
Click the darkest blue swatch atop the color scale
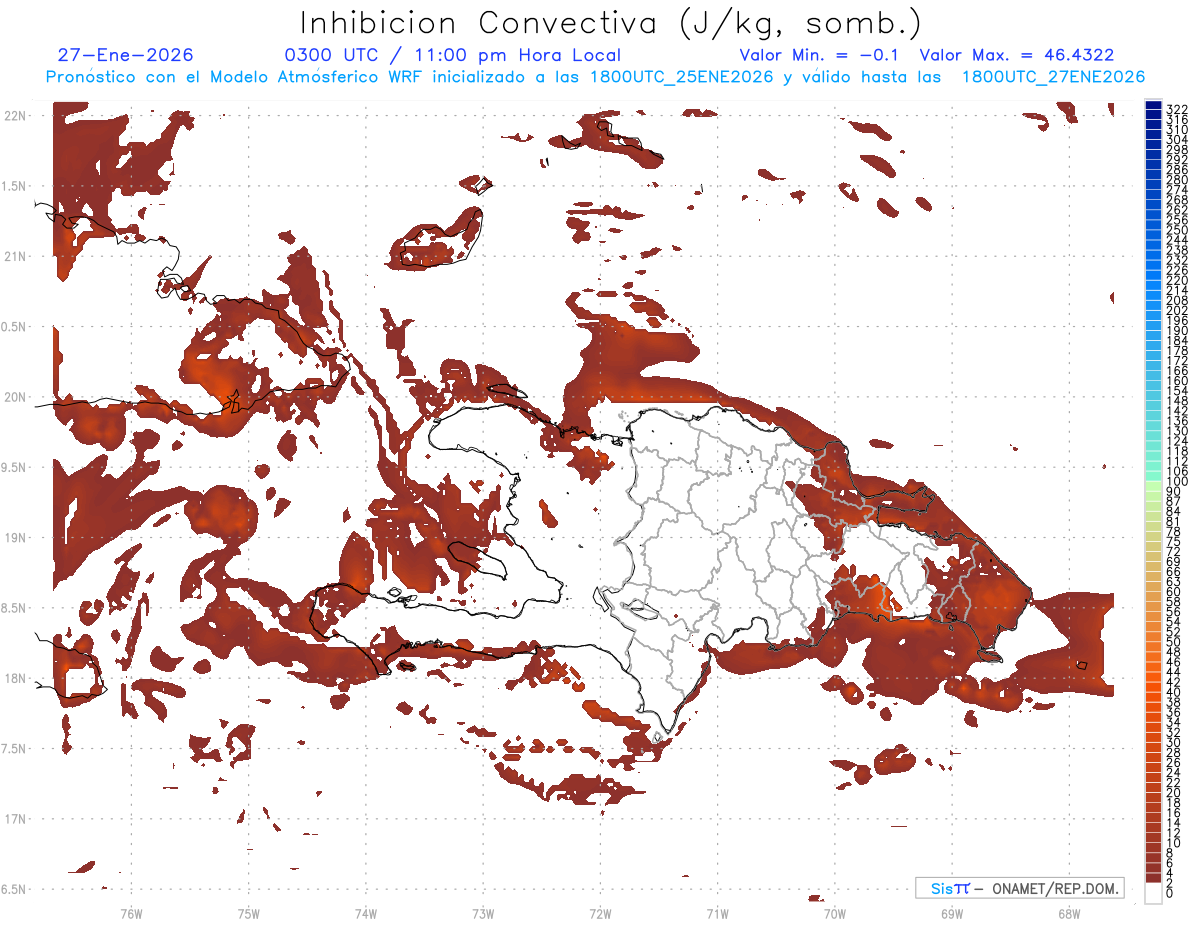point(1153,107)
